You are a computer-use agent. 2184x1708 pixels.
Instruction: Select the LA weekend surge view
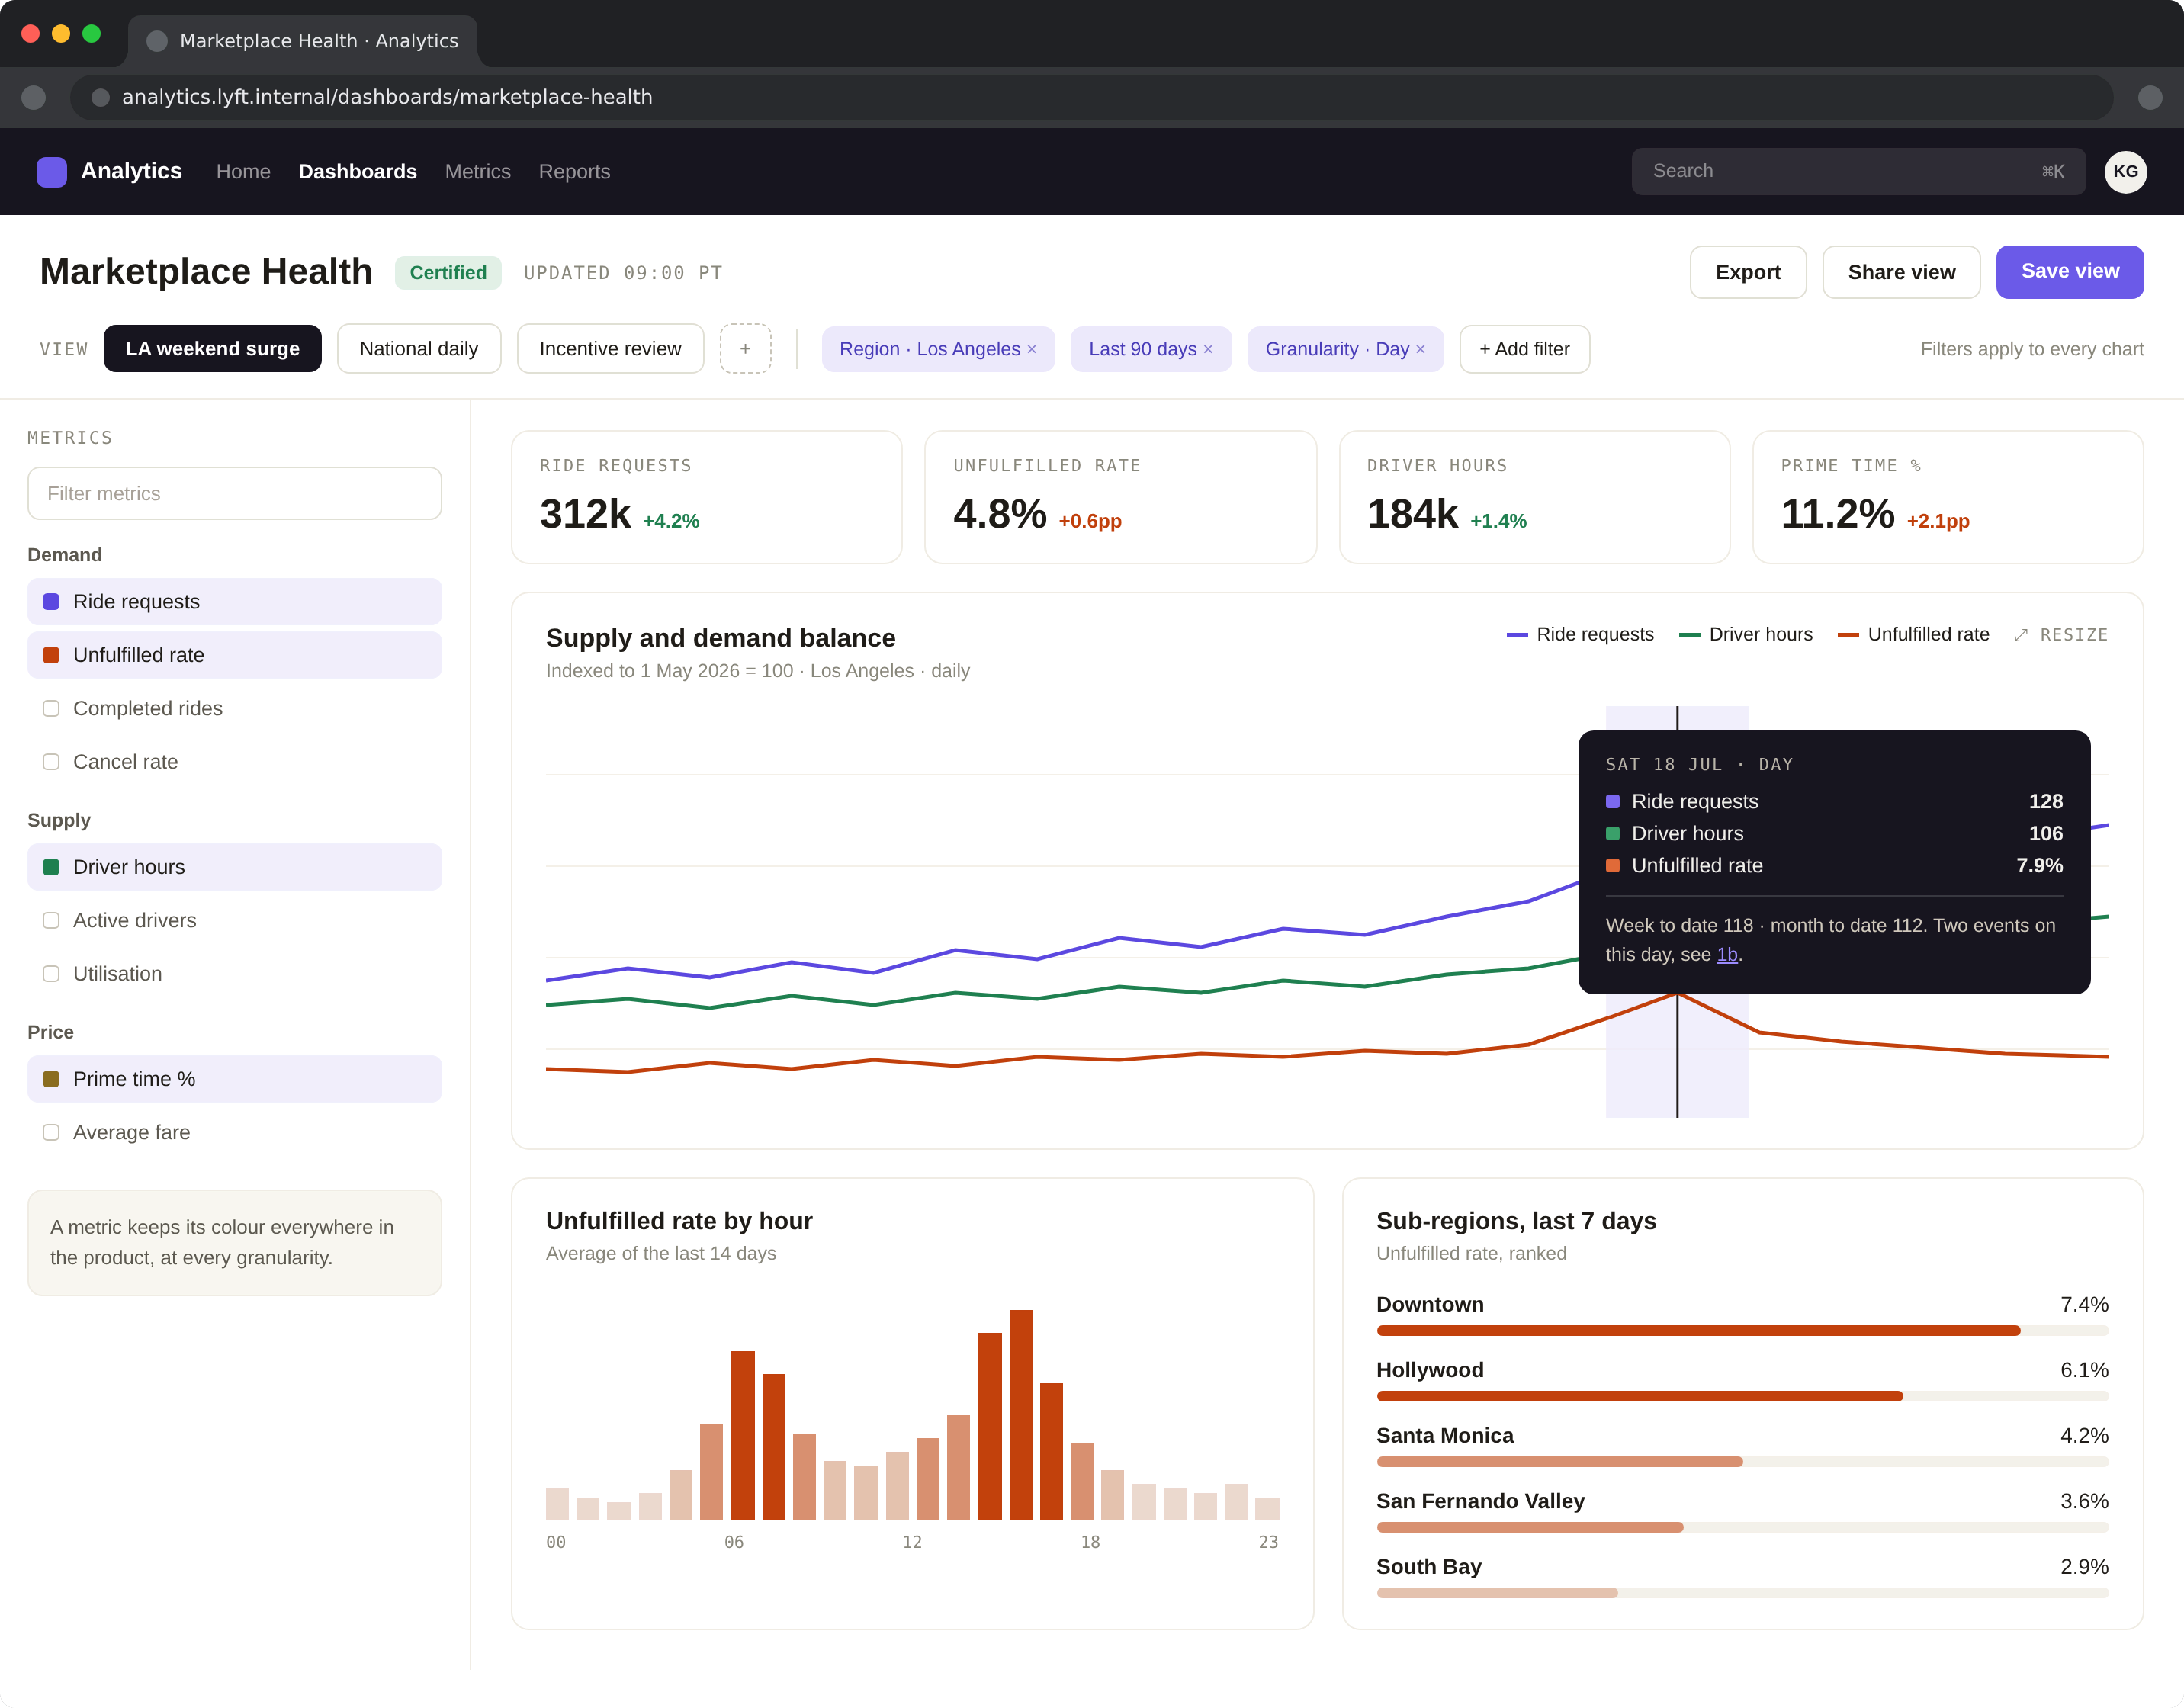click(x=212, y=348)
